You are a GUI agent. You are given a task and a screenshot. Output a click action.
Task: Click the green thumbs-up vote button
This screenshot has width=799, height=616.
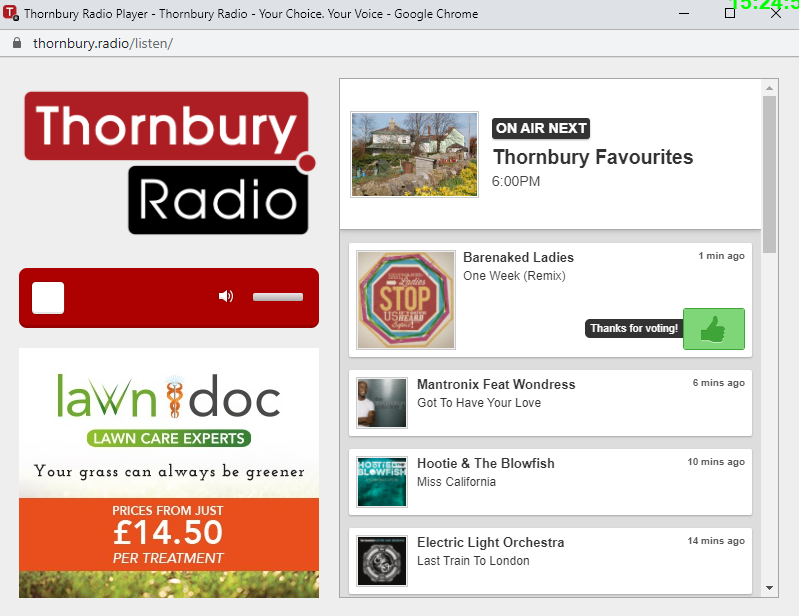click(713, 329)
